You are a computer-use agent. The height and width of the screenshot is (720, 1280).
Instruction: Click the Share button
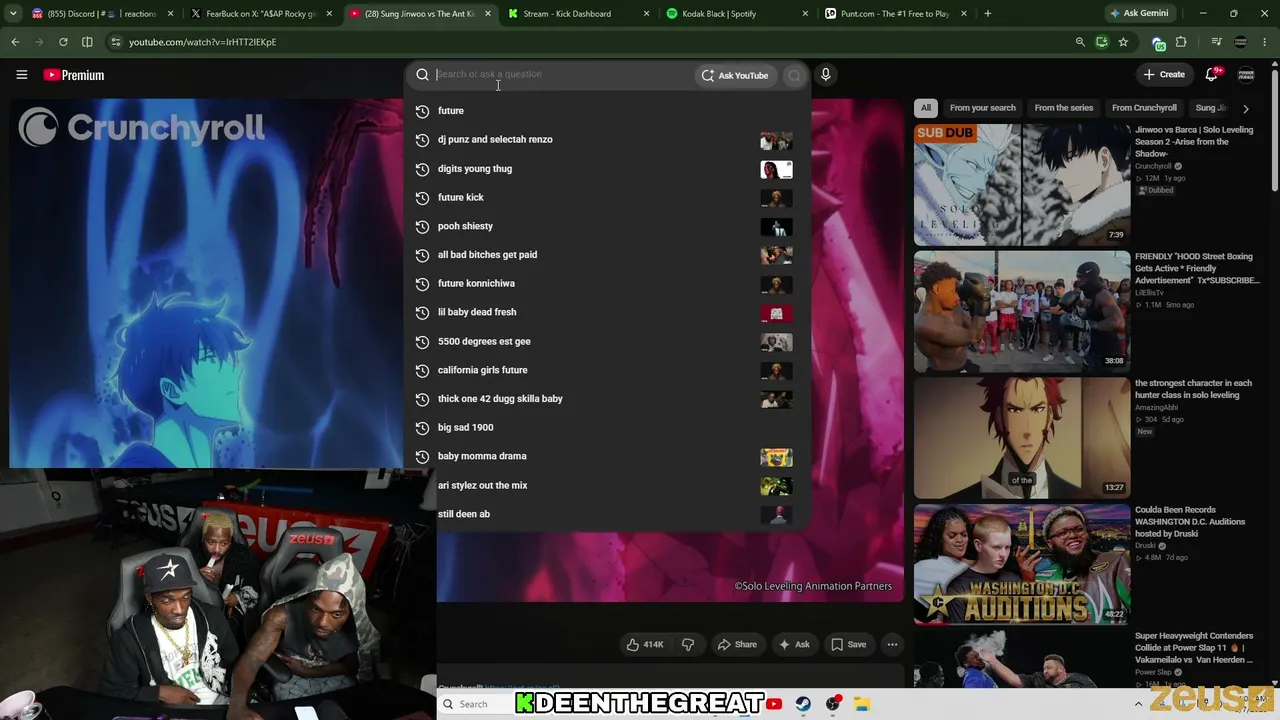click(x=737, y=645)
